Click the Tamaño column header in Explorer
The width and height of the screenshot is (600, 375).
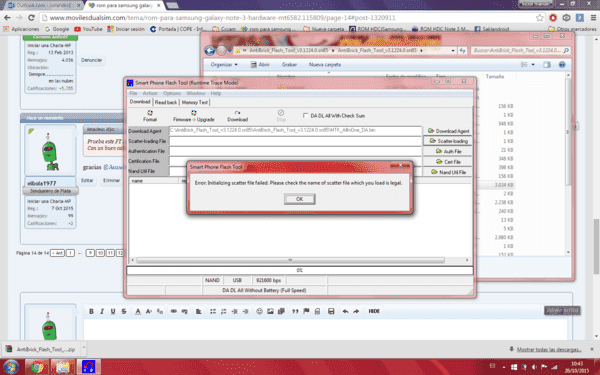pyautogui.click(x=495, y=77)
